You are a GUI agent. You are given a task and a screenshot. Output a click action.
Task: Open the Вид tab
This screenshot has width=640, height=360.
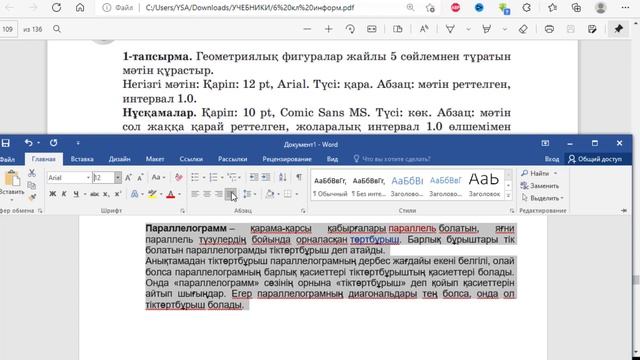332,159
